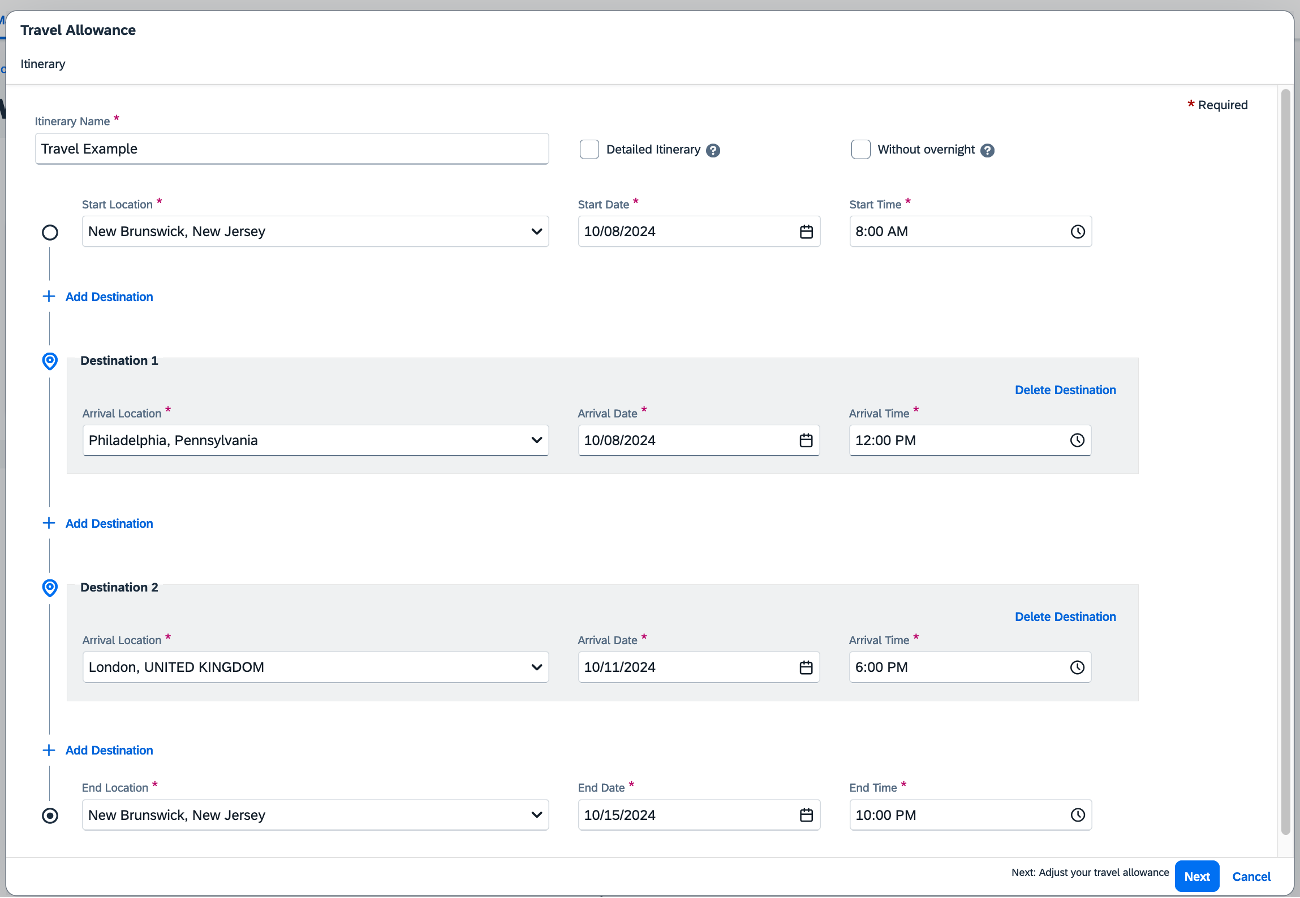Screen dimensions: 1300x898
Task: Open the Start Time clock picker icon
Action: [x=1077, y=231]
